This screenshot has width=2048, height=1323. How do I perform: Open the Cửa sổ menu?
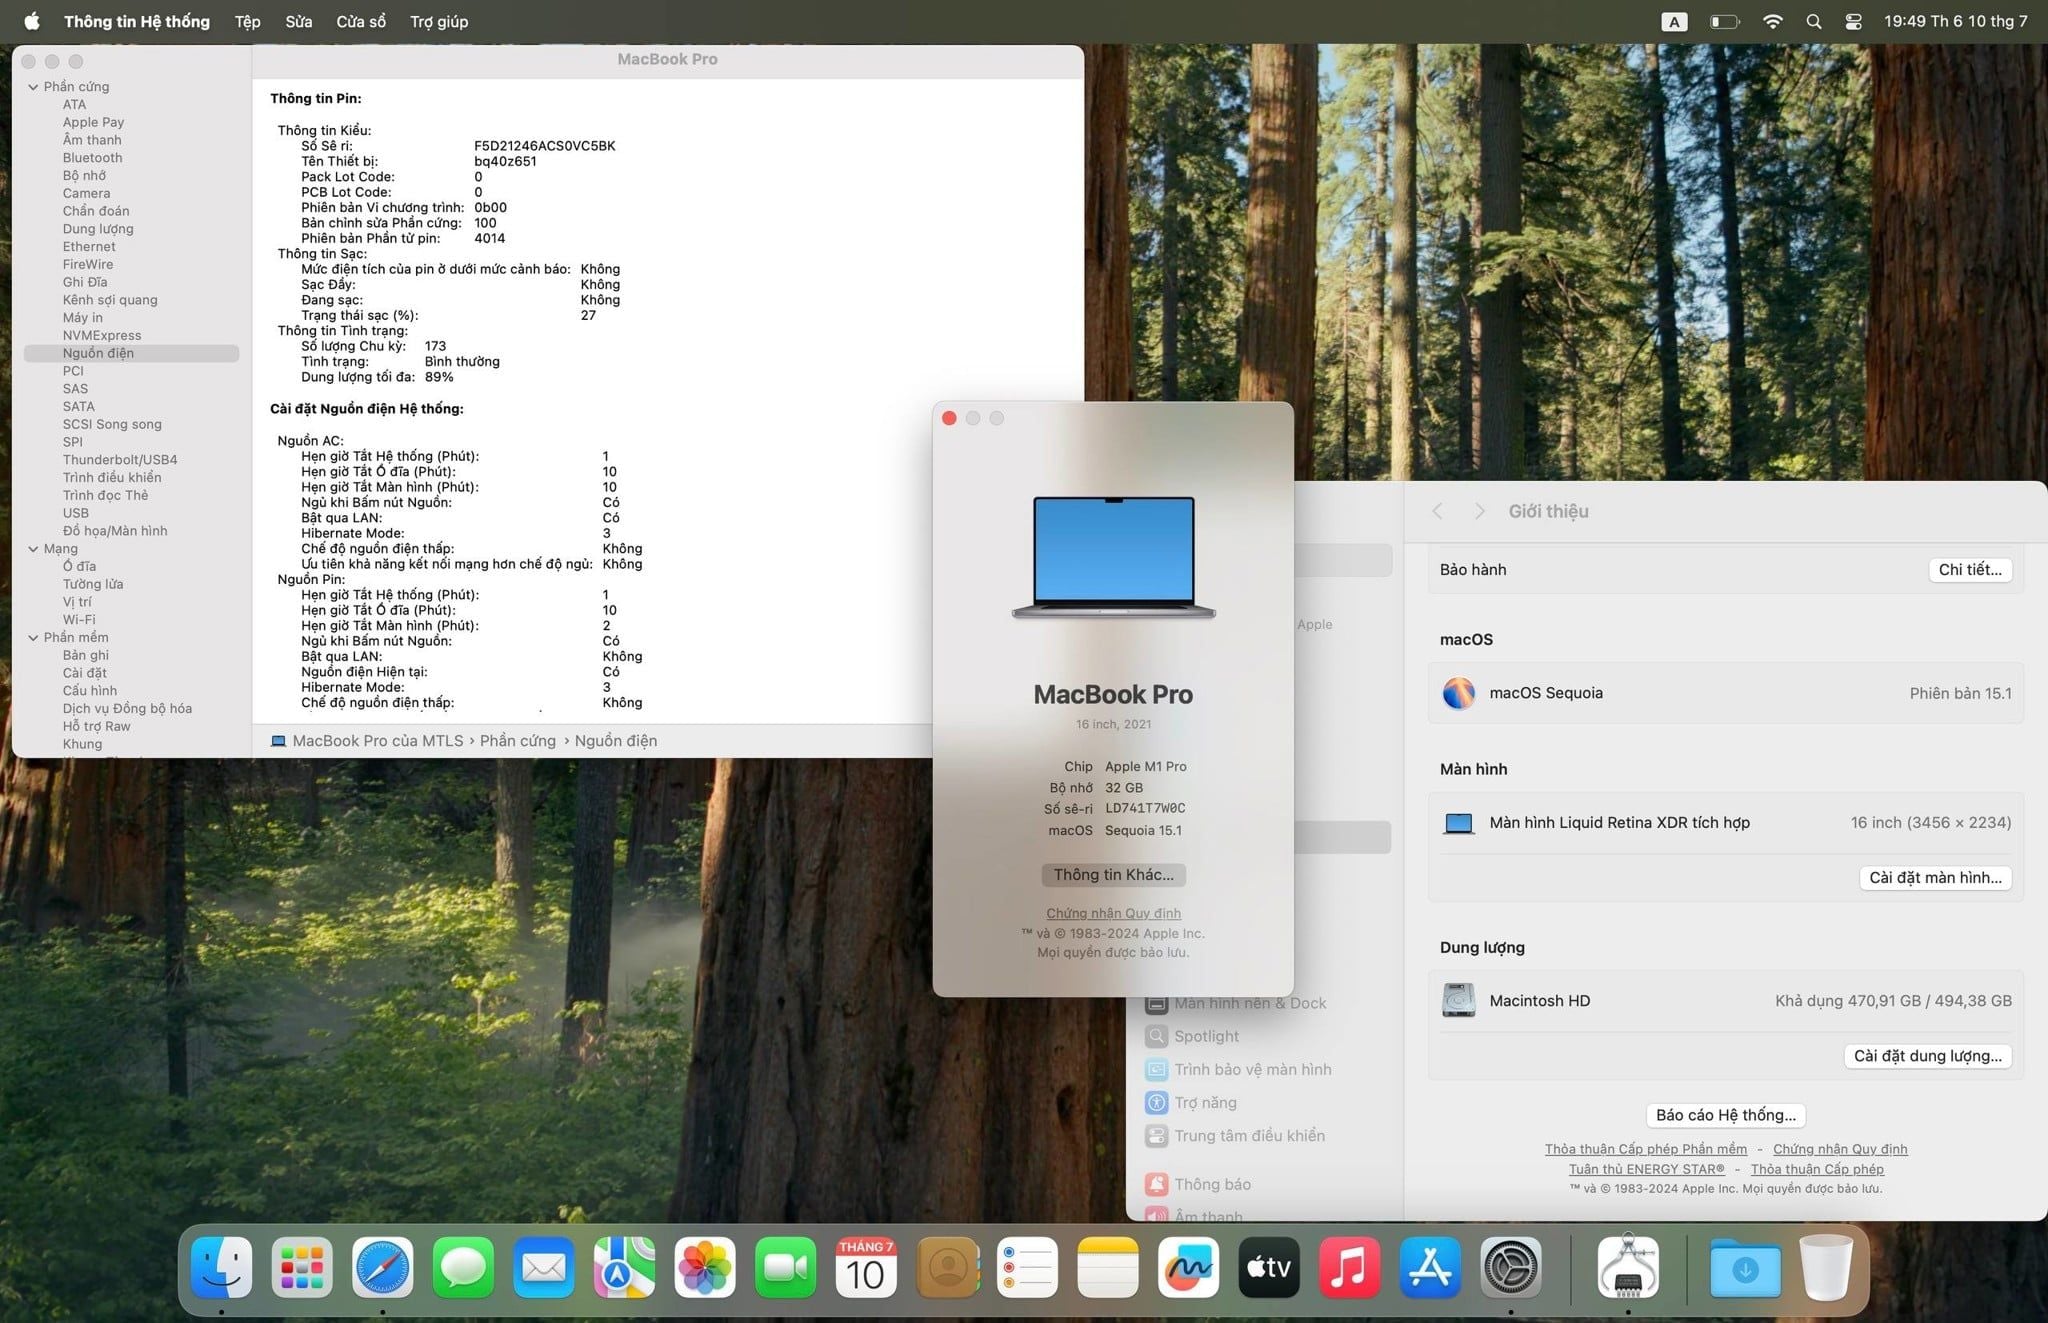(361, 21)
